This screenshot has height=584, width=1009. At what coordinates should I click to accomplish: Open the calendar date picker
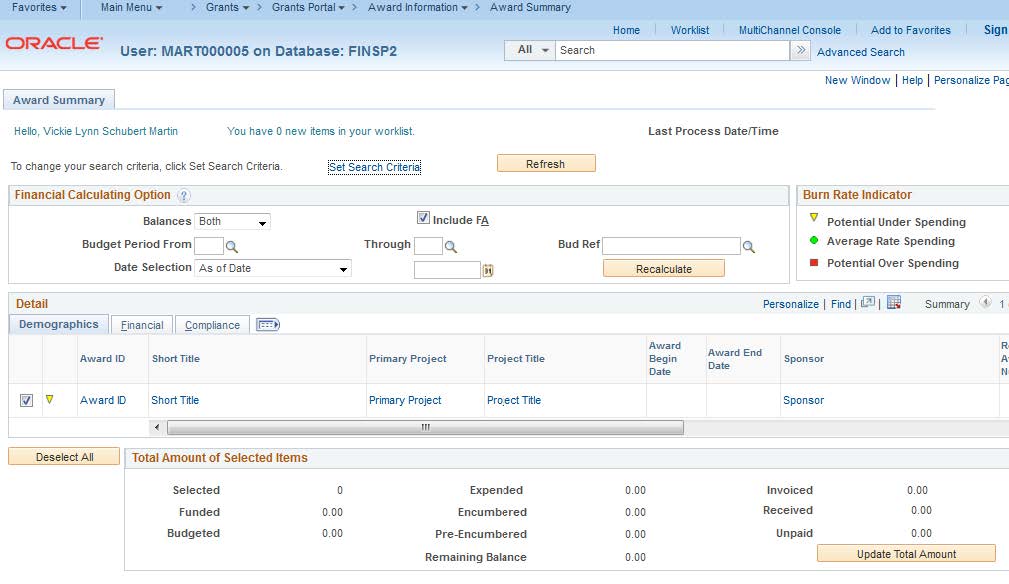click(488, 270)
